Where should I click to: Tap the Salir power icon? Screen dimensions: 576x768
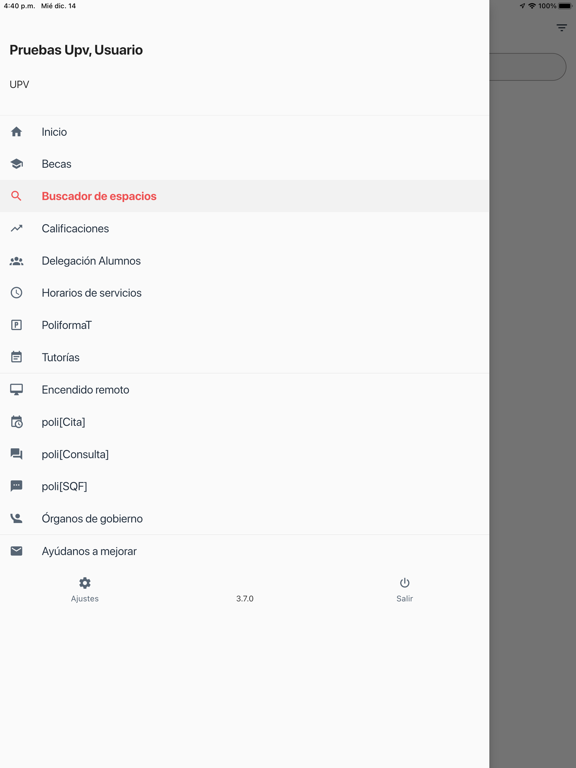(x=405, y=583)
